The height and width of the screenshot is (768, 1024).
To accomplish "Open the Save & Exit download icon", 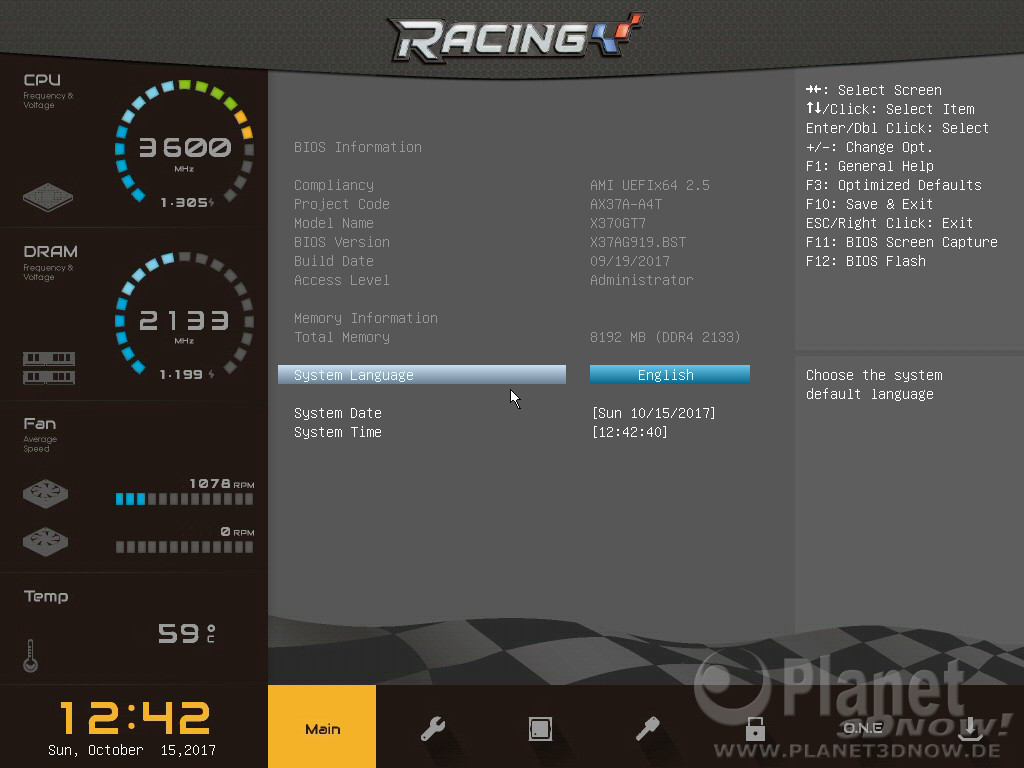I will click(970, 729).
